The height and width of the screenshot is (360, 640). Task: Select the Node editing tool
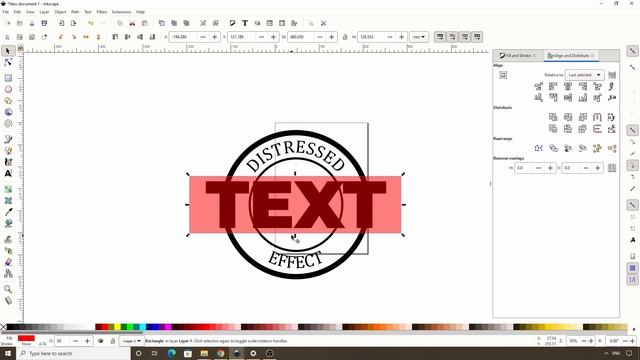8,62
